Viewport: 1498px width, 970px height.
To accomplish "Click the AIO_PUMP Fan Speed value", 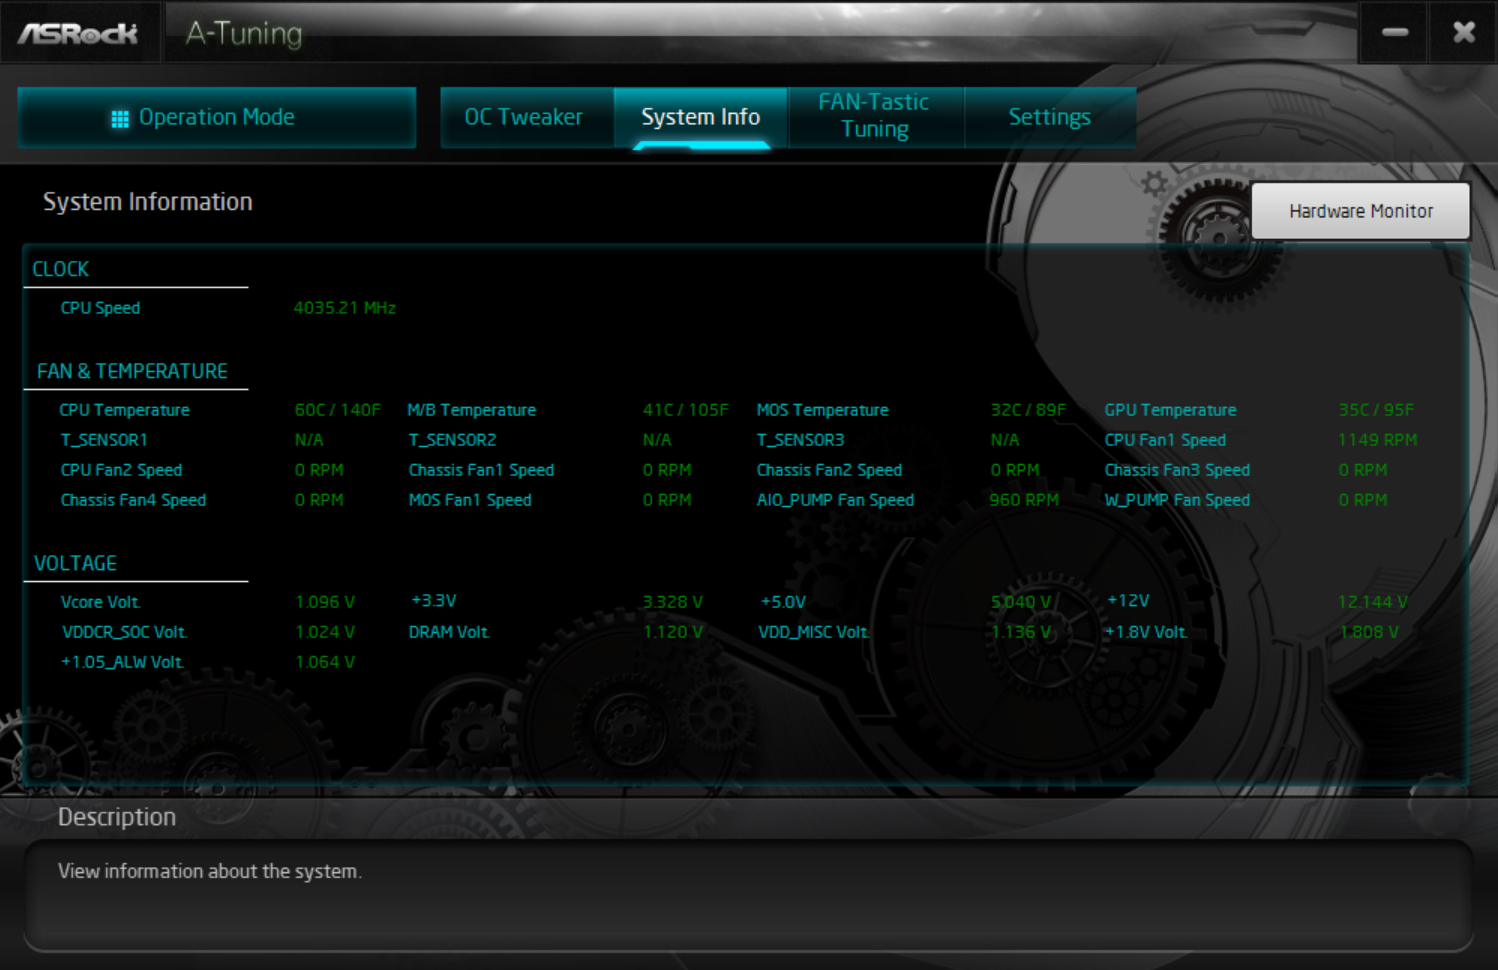I will pyautogui.click(x=1023, y=500).
